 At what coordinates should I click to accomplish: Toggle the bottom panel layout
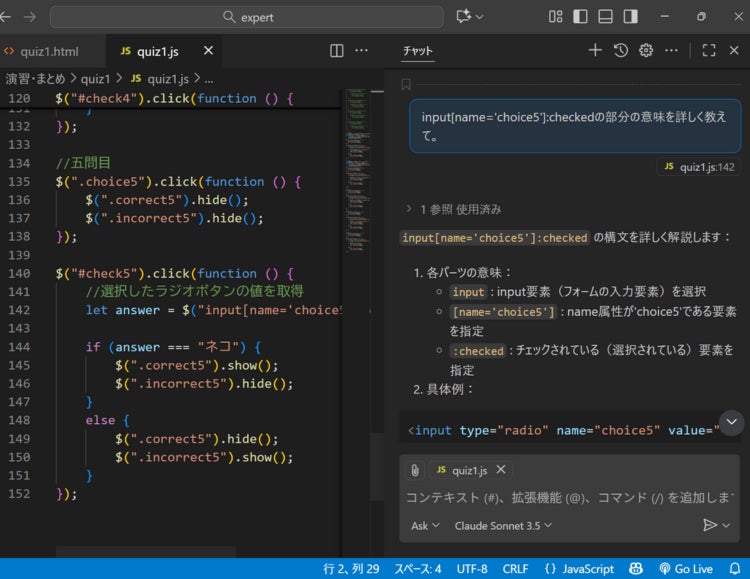click(605, 17)
